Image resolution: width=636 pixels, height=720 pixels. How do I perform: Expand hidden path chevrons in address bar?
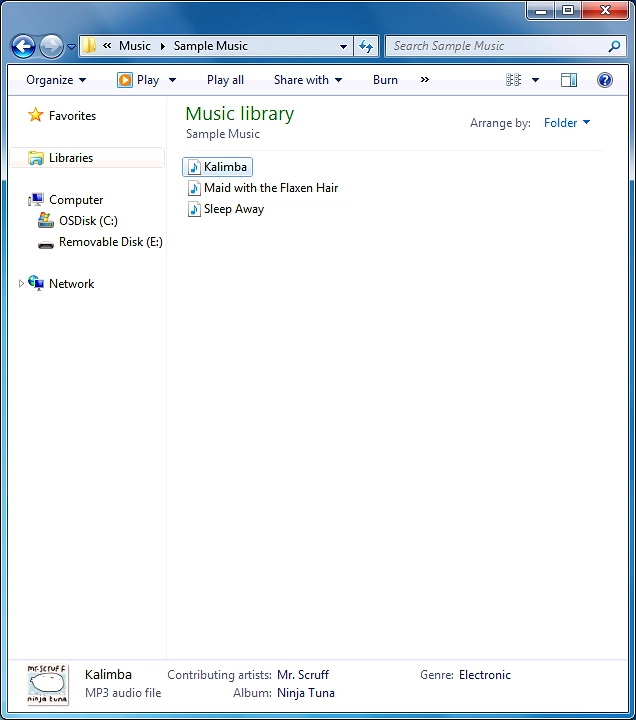click(107, 45)
